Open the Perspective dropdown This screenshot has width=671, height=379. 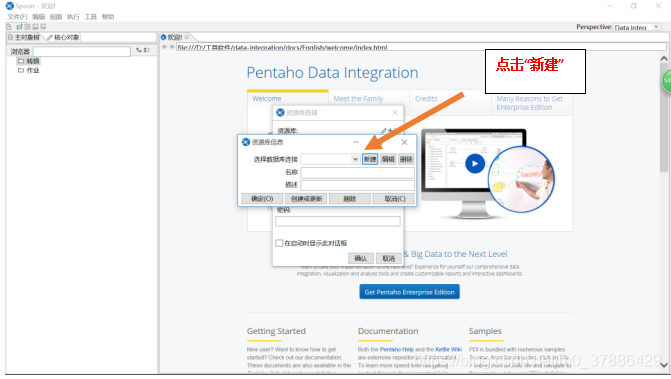[x=638, y=27]
